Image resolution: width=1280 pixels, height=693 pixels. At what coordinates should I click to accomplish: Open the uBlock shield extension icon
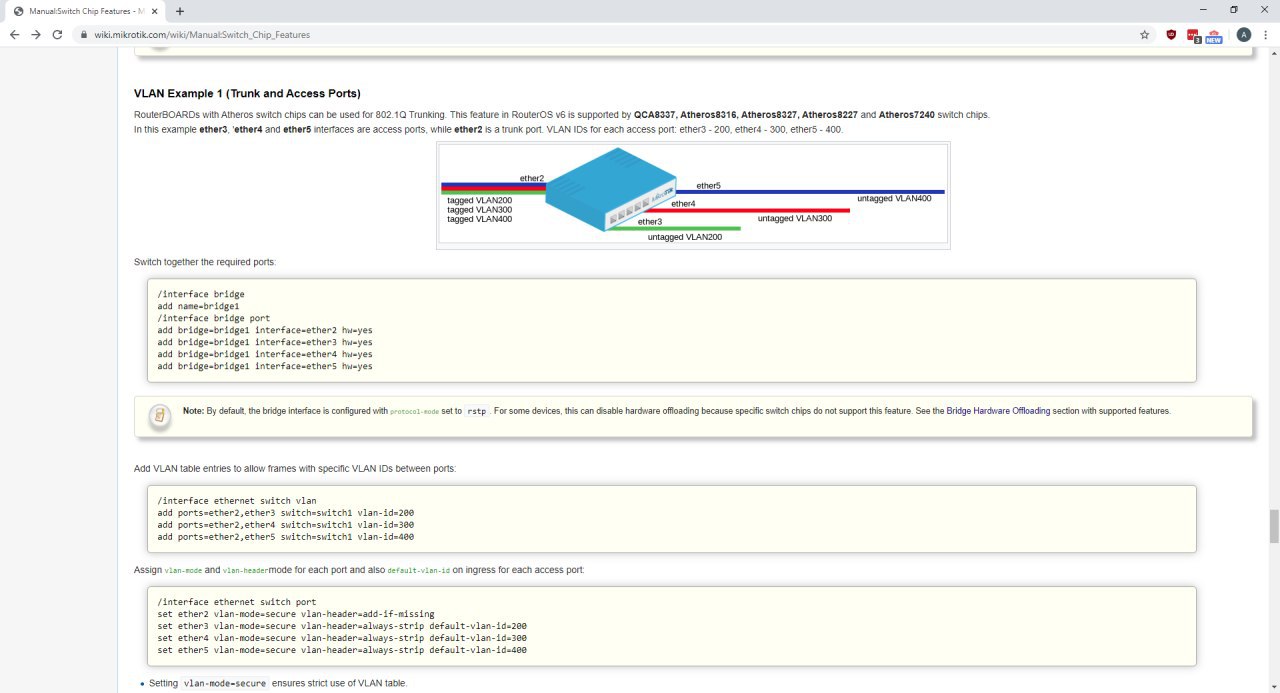pos(1171,34)
